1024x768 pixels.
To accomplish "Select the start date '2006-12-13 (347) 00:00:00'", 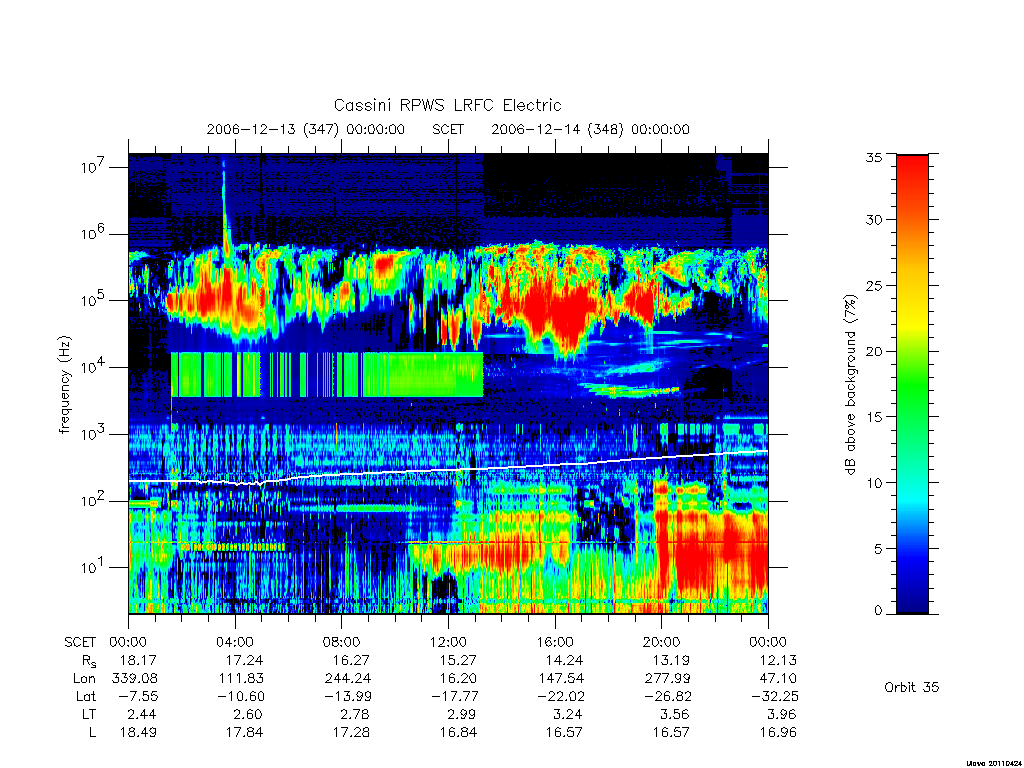I will coord(306,129).
